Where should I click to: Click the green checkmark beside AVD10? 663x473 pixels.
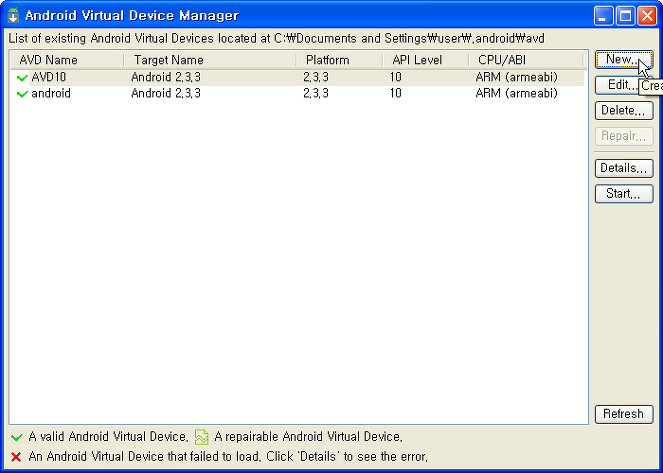tap(22, 78)
